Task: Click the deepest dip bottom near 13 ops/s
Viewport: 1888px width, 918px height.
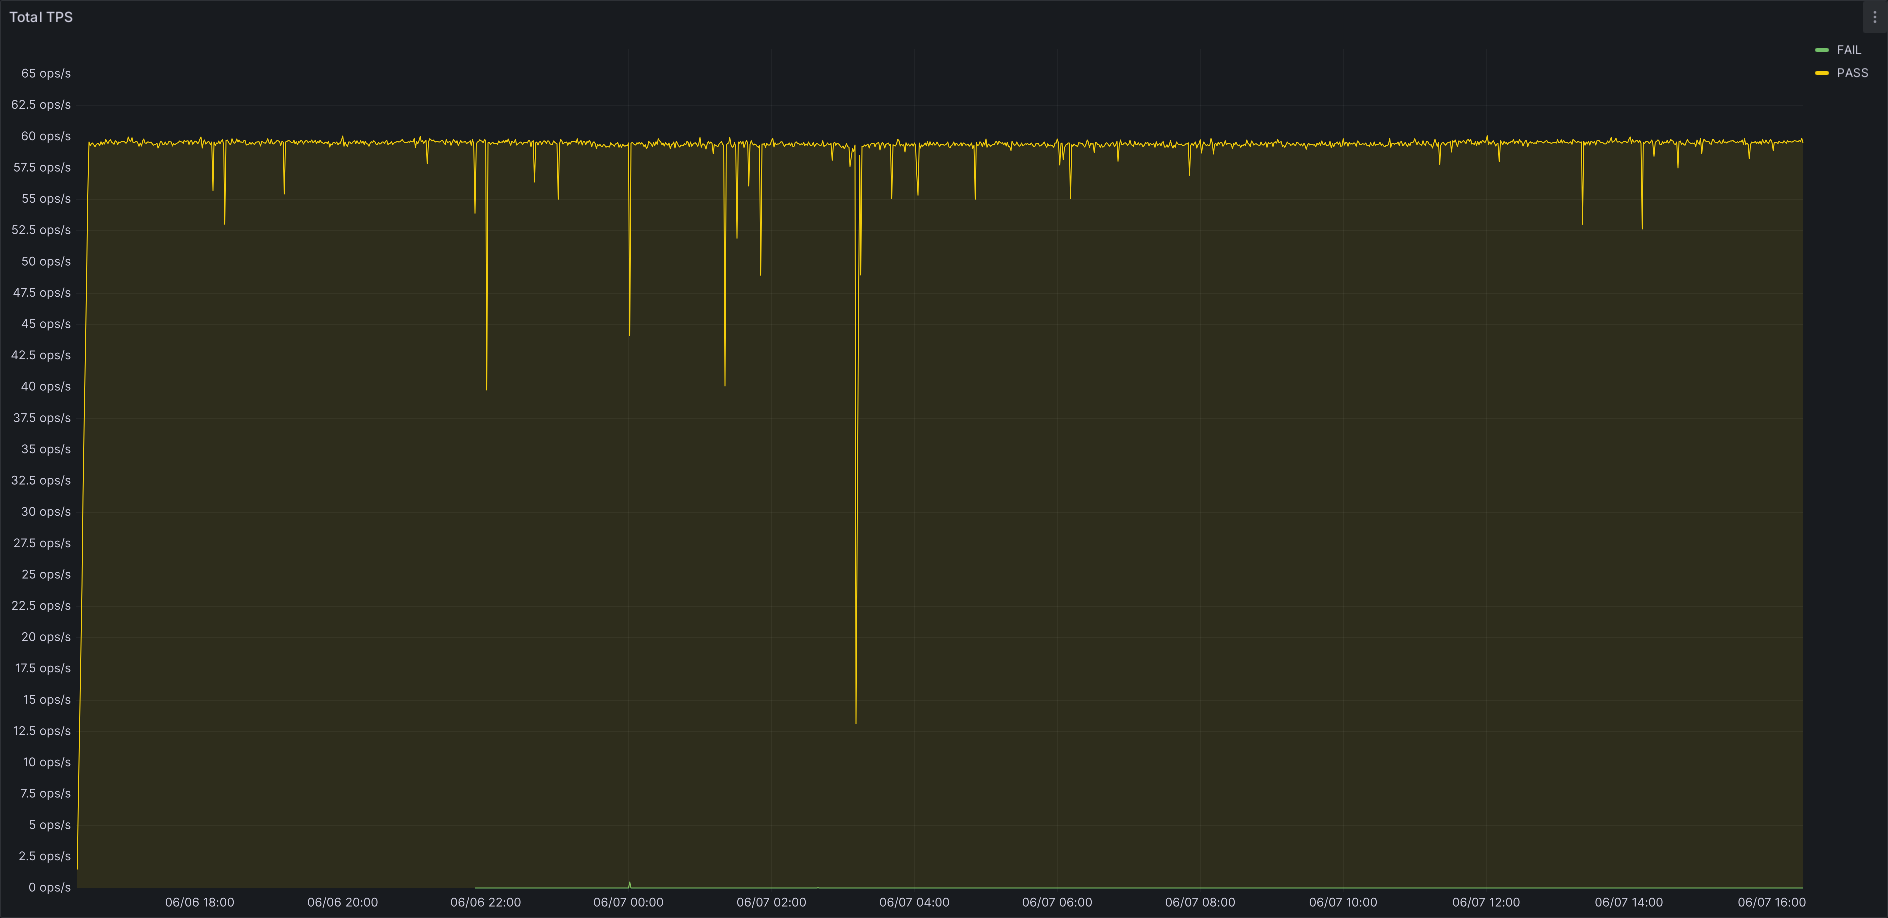Action: tap(856, 721)
